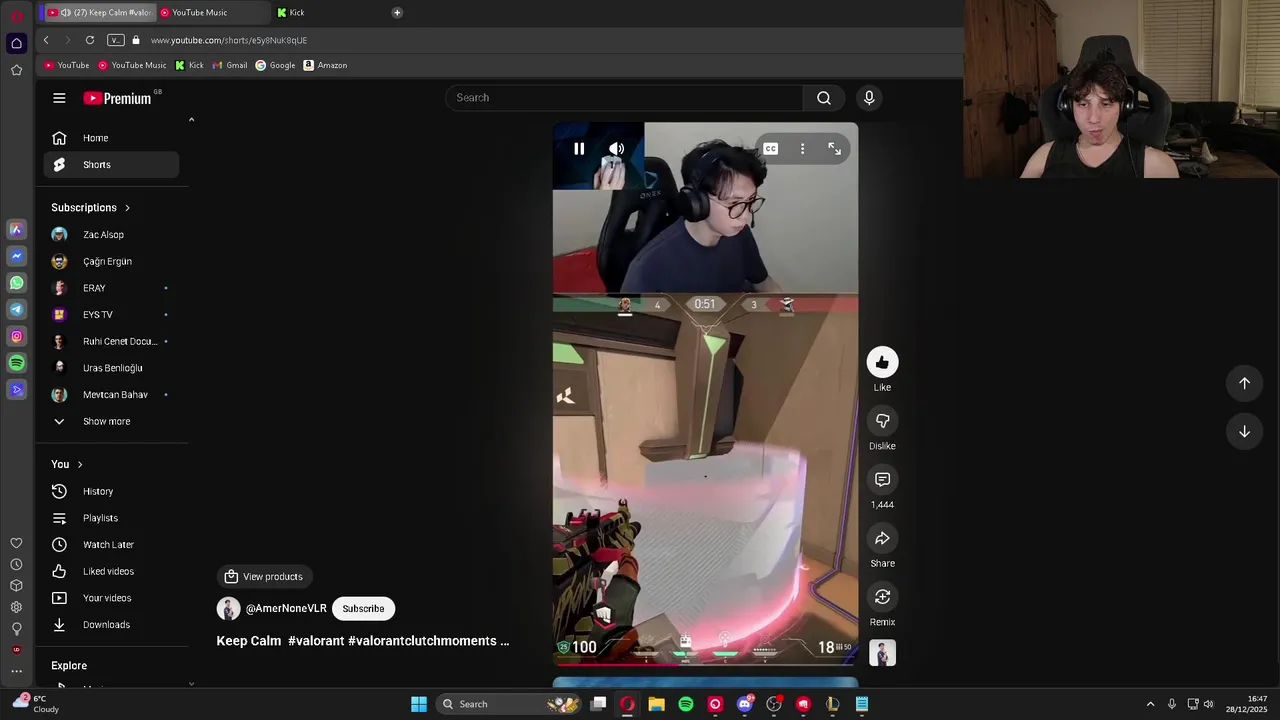Open Your videos
The height and width of the screenshot is (720, 1280).
tap(111, 598)
